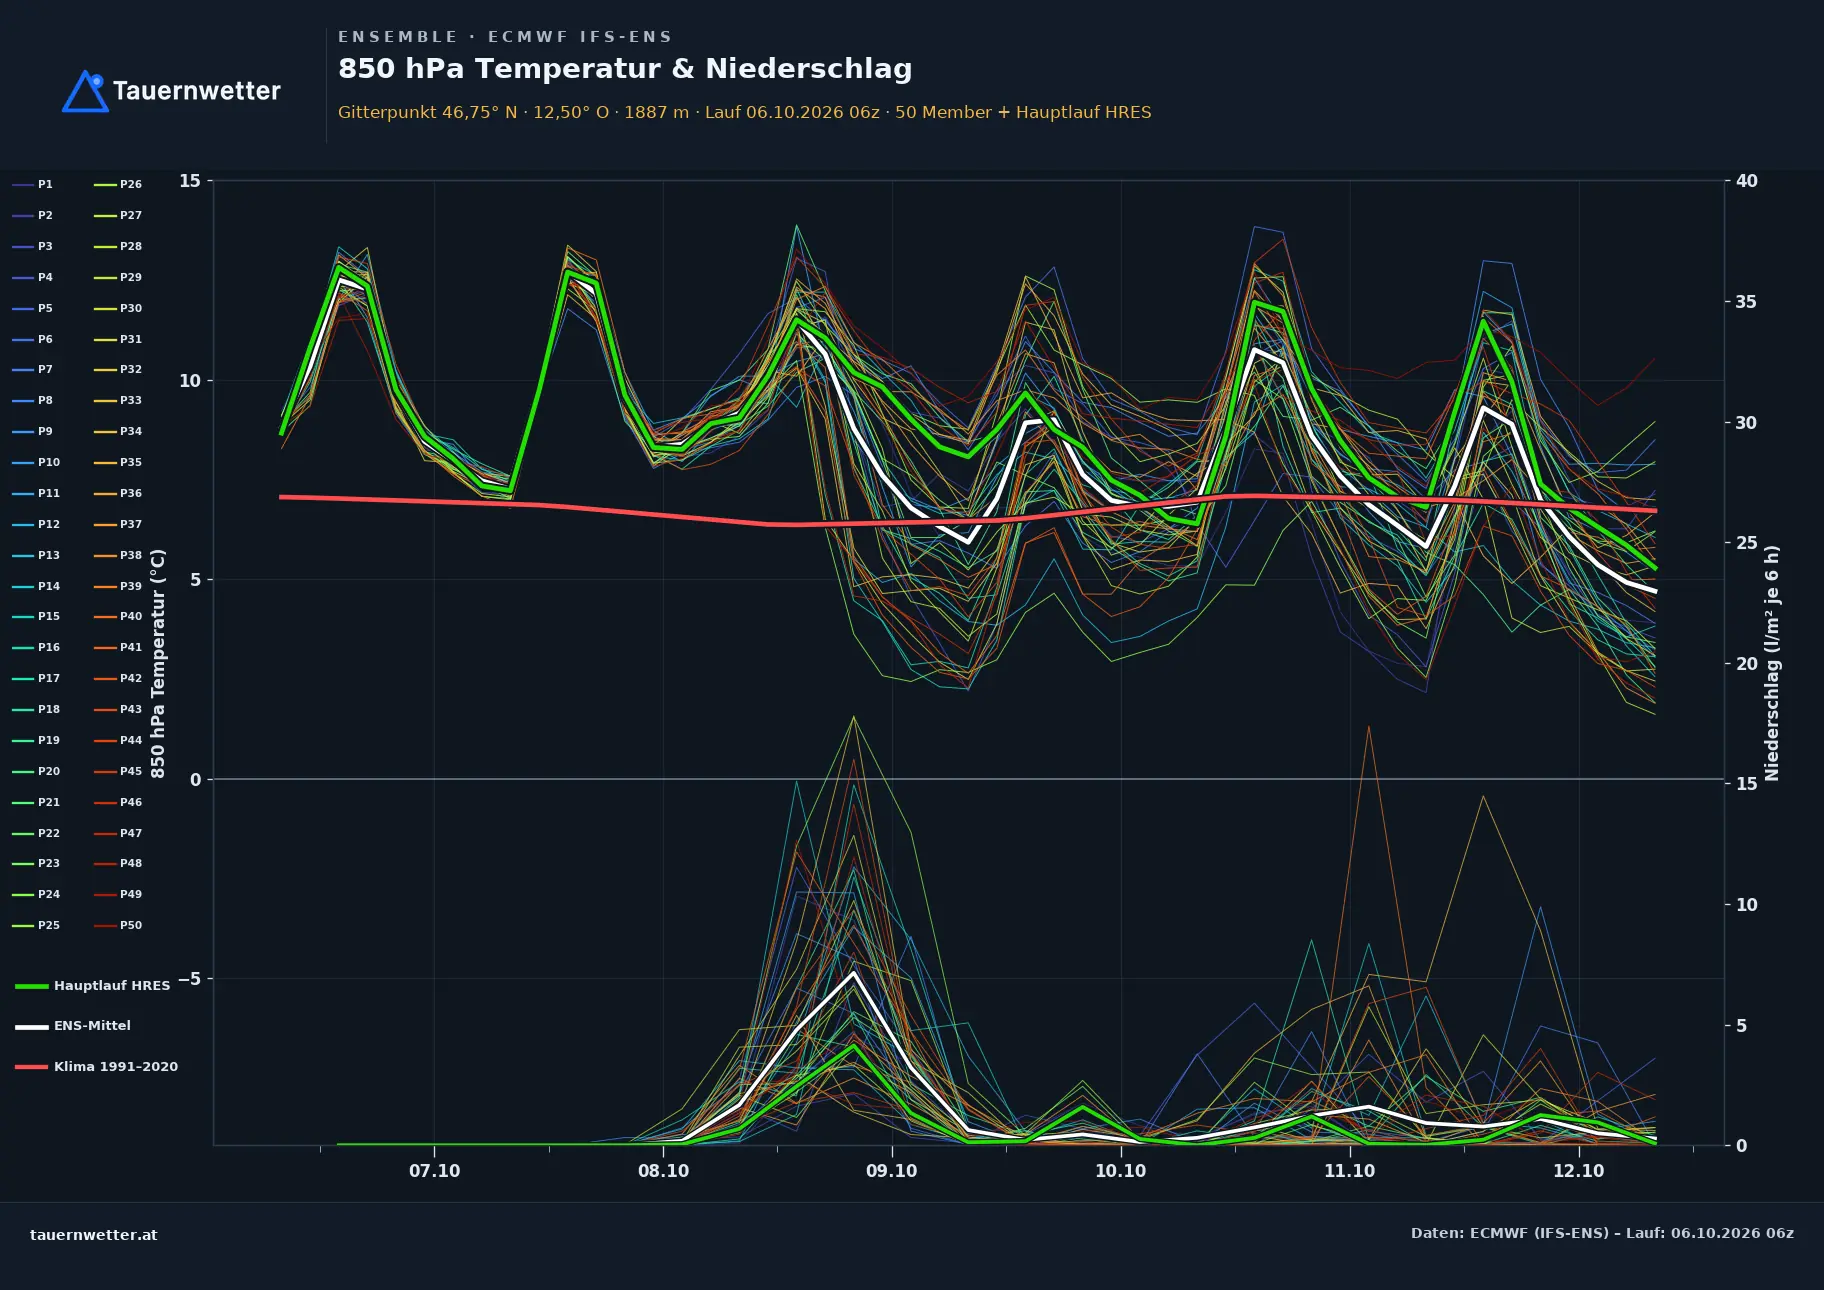Click the chart title 850 hPa Temperatur & Niederschlag
The image size is (1824, 1290).
[x=625, y=68]
